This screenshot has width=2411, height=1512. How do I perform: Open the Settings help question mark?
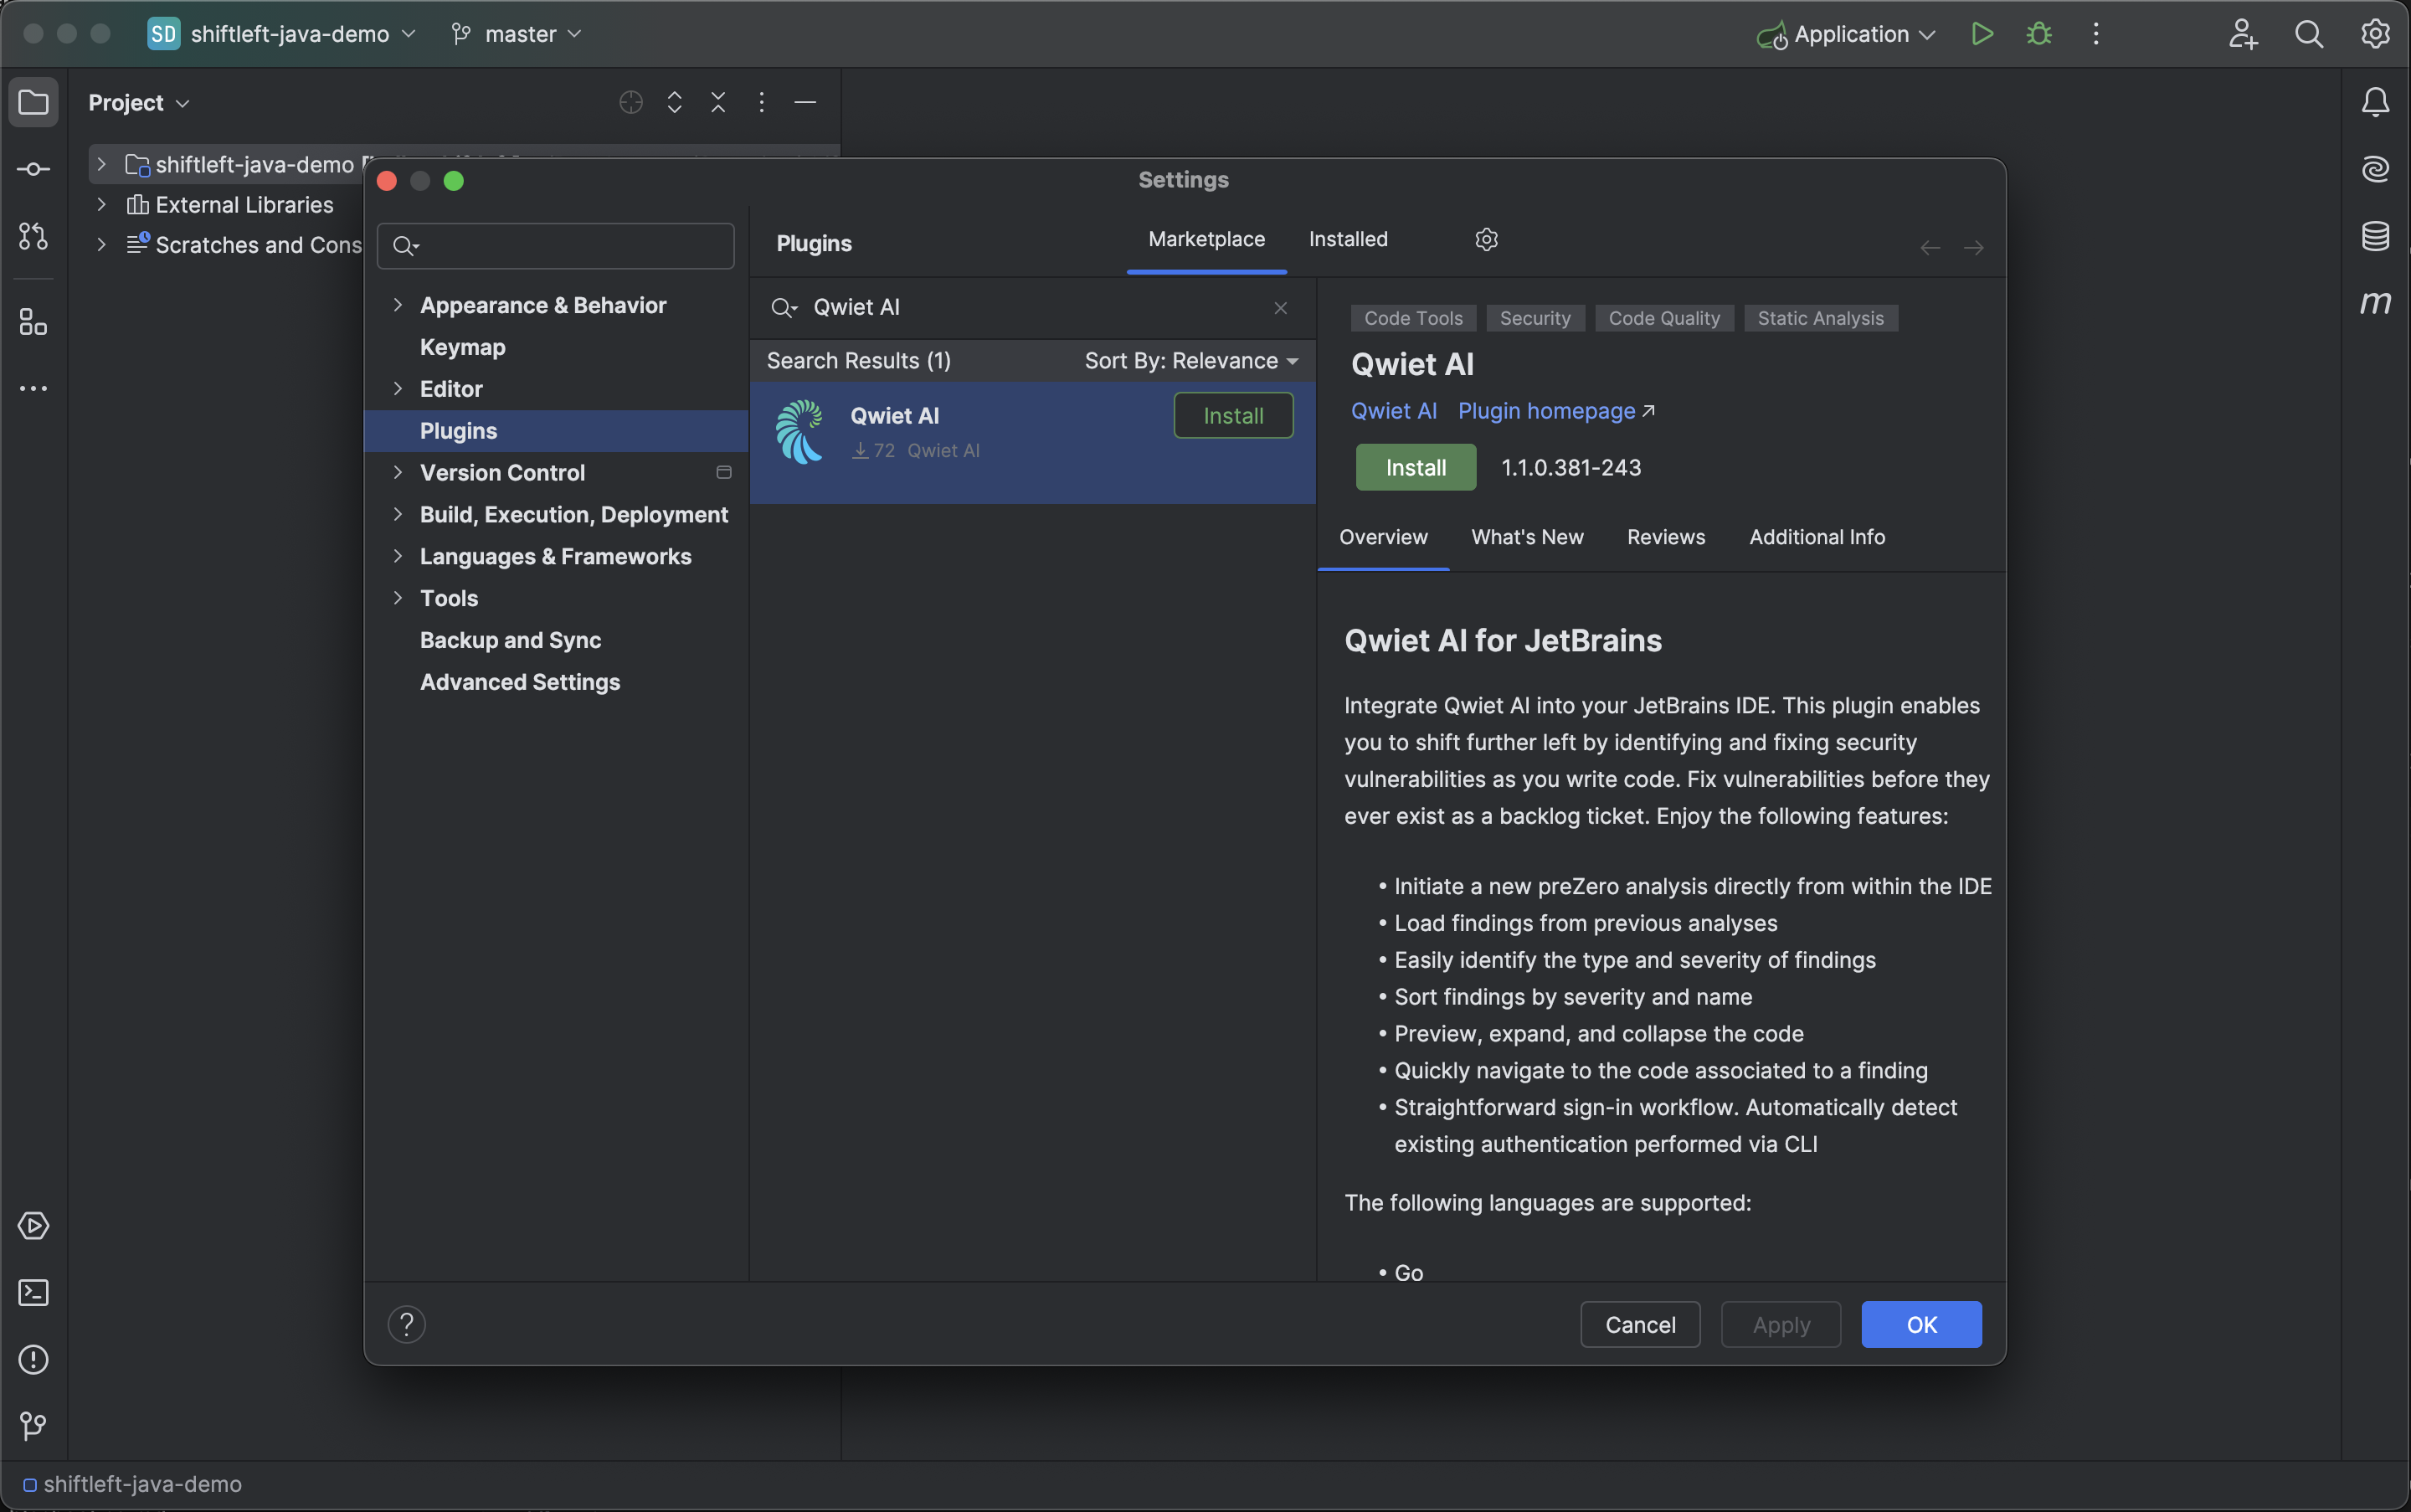point(407,1324)
